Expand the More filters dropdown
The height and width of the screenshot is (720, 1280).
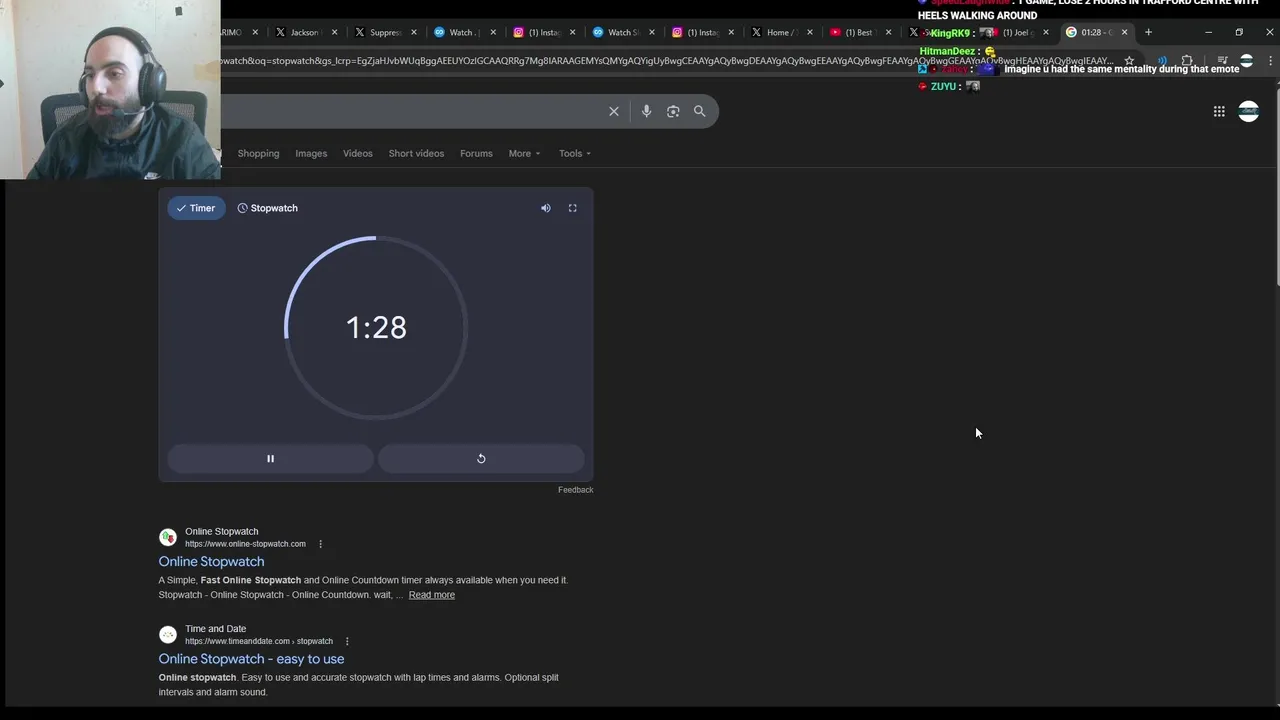pyautogui.click(x=524, y=153)
